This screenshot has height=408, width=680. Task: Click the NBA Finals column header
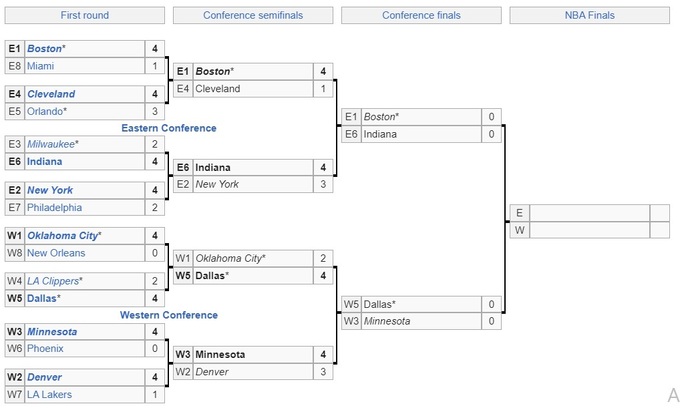(589, 16)
